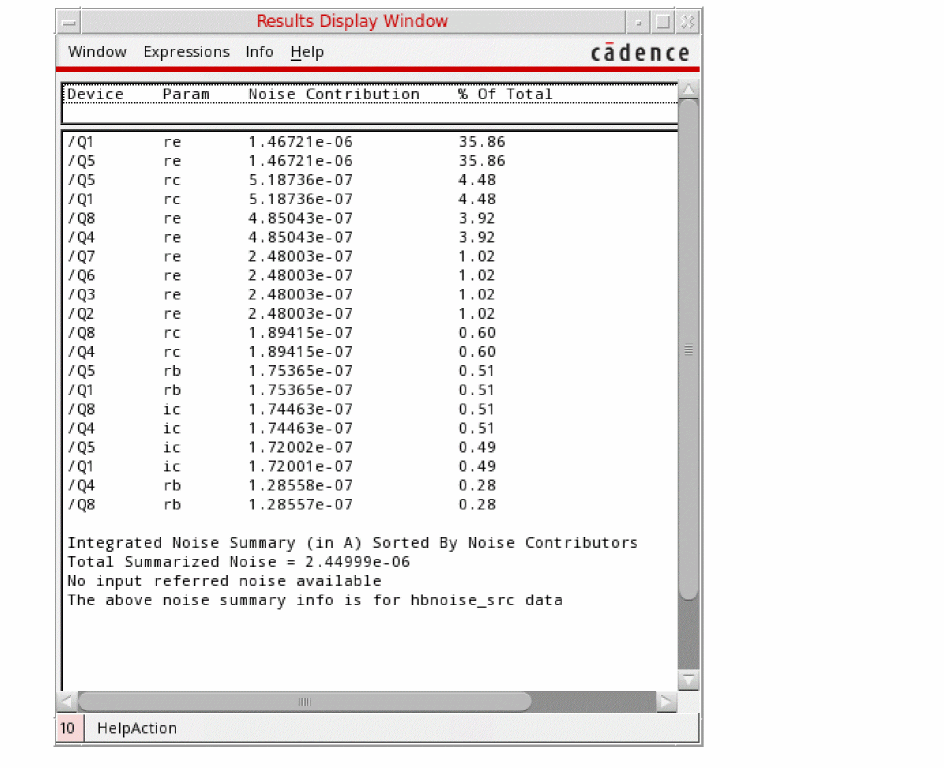Open the Info menu
The height and width of the screenshot is (768, 944).
coord(259,52)
